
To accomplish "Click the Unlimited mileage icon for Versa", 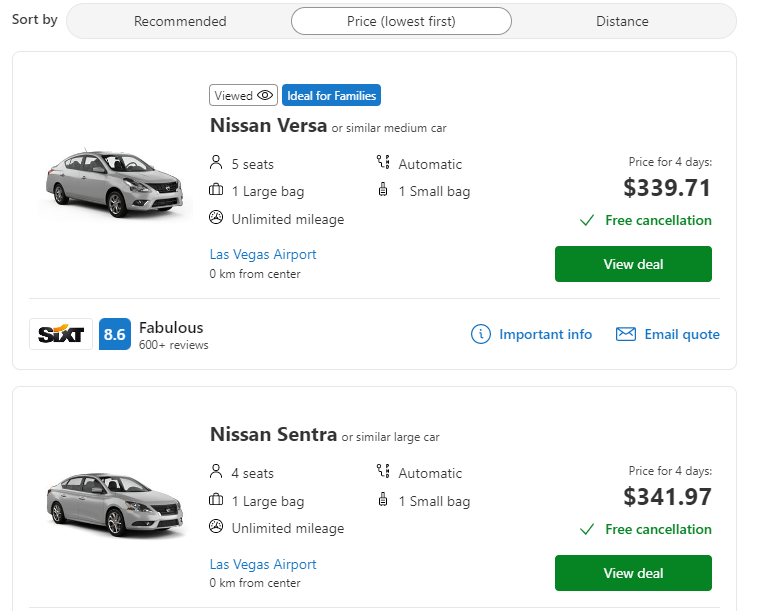I will [x=216, y=217].
